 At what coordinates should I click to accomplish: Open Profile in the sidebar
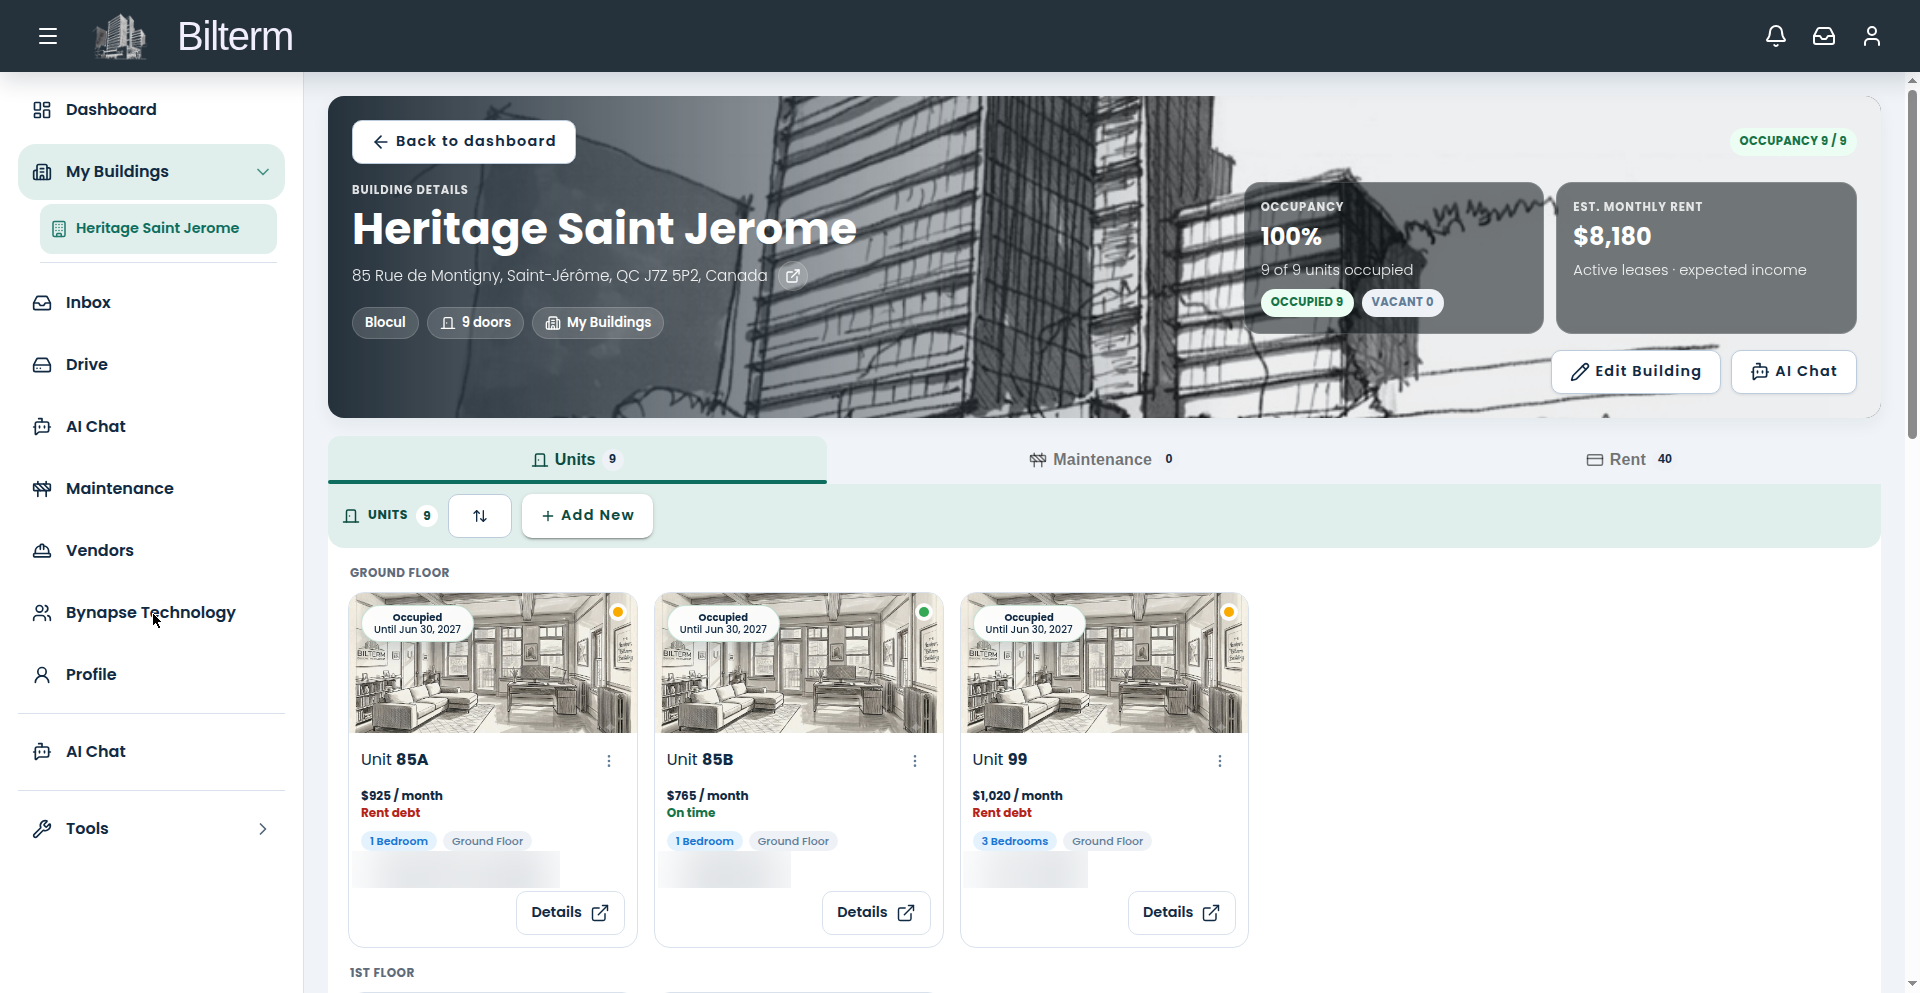coord(151,675)
